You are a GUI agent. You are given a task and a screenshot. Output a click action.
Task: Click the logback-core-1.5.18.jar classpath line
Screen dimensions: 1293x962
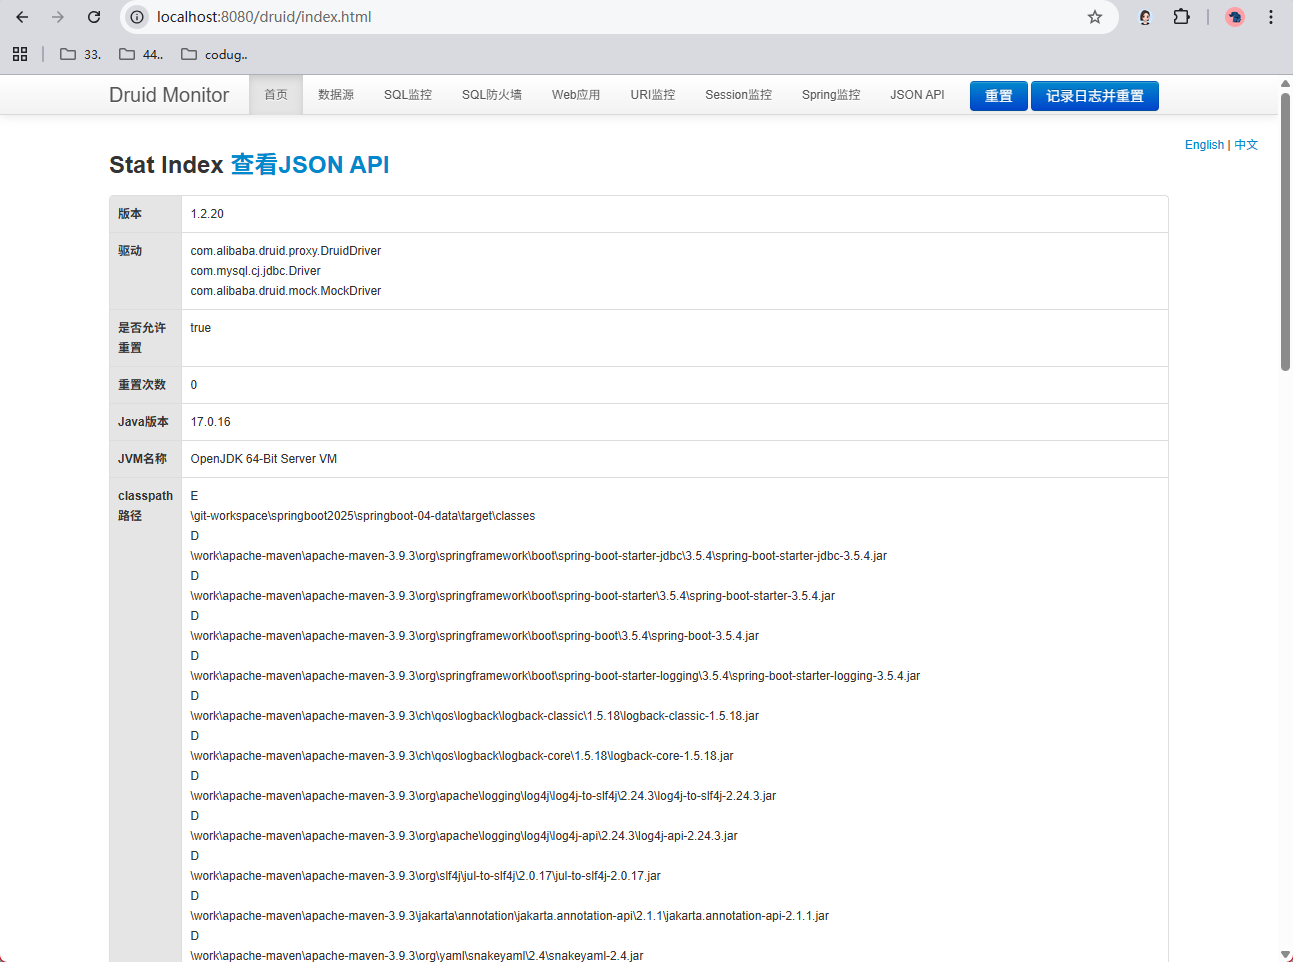click(x=462, y=756)
